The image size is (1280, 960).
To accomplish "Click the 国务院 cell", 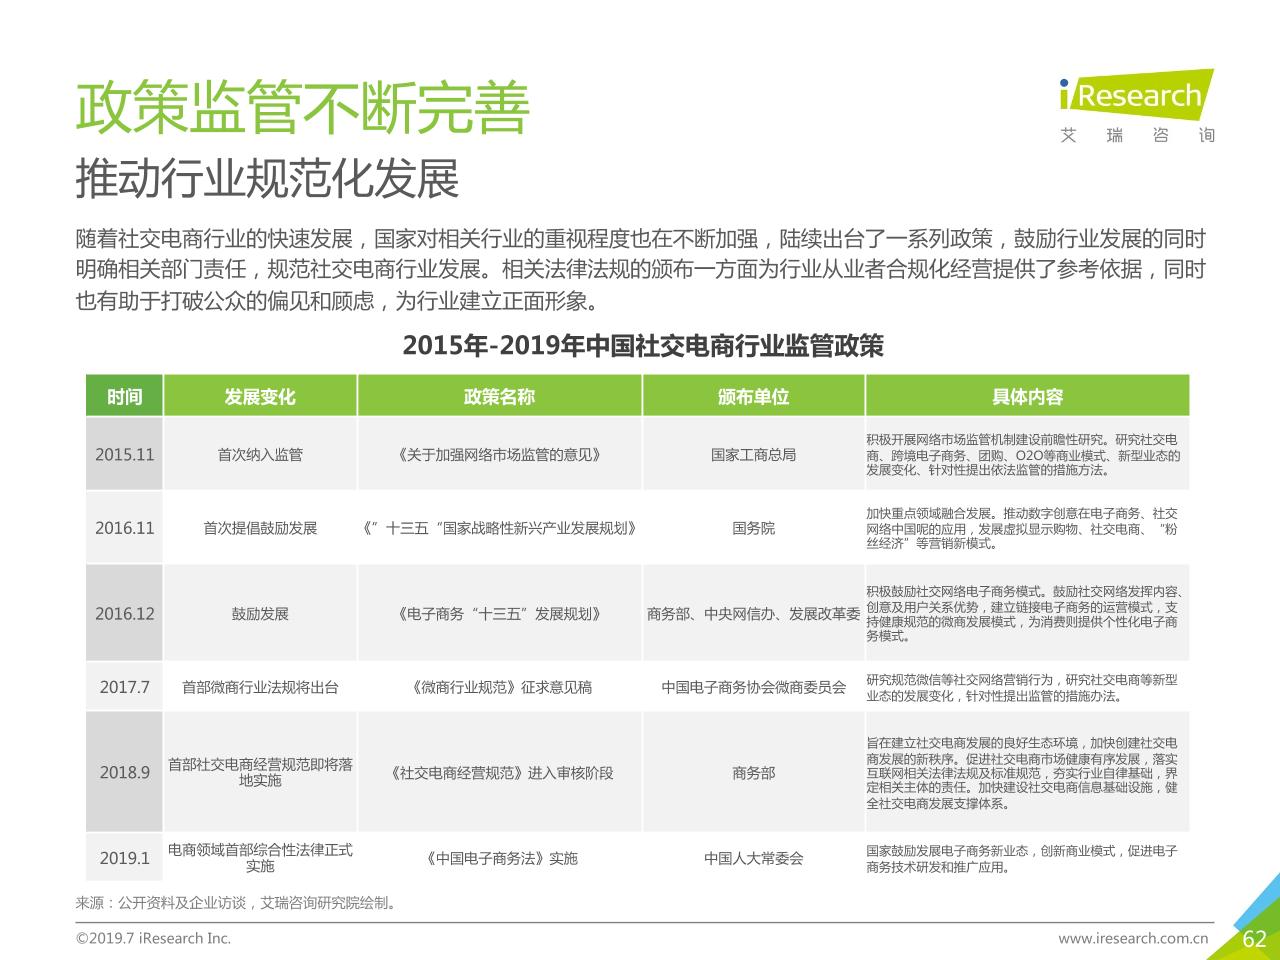I will pyautogui.click(x=753, y=527).
